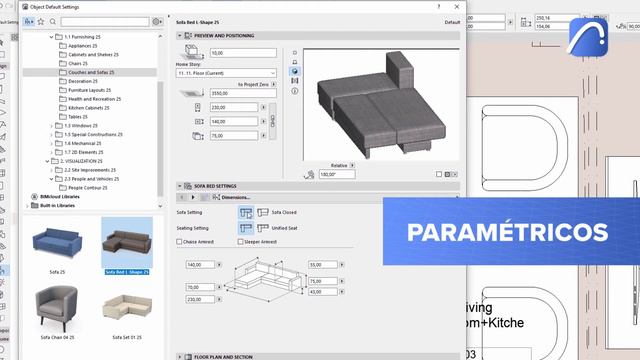Expand 1.5 Special Constructions 25 folder
Viewport: 640px width, 360px height.
click(51, 135)
